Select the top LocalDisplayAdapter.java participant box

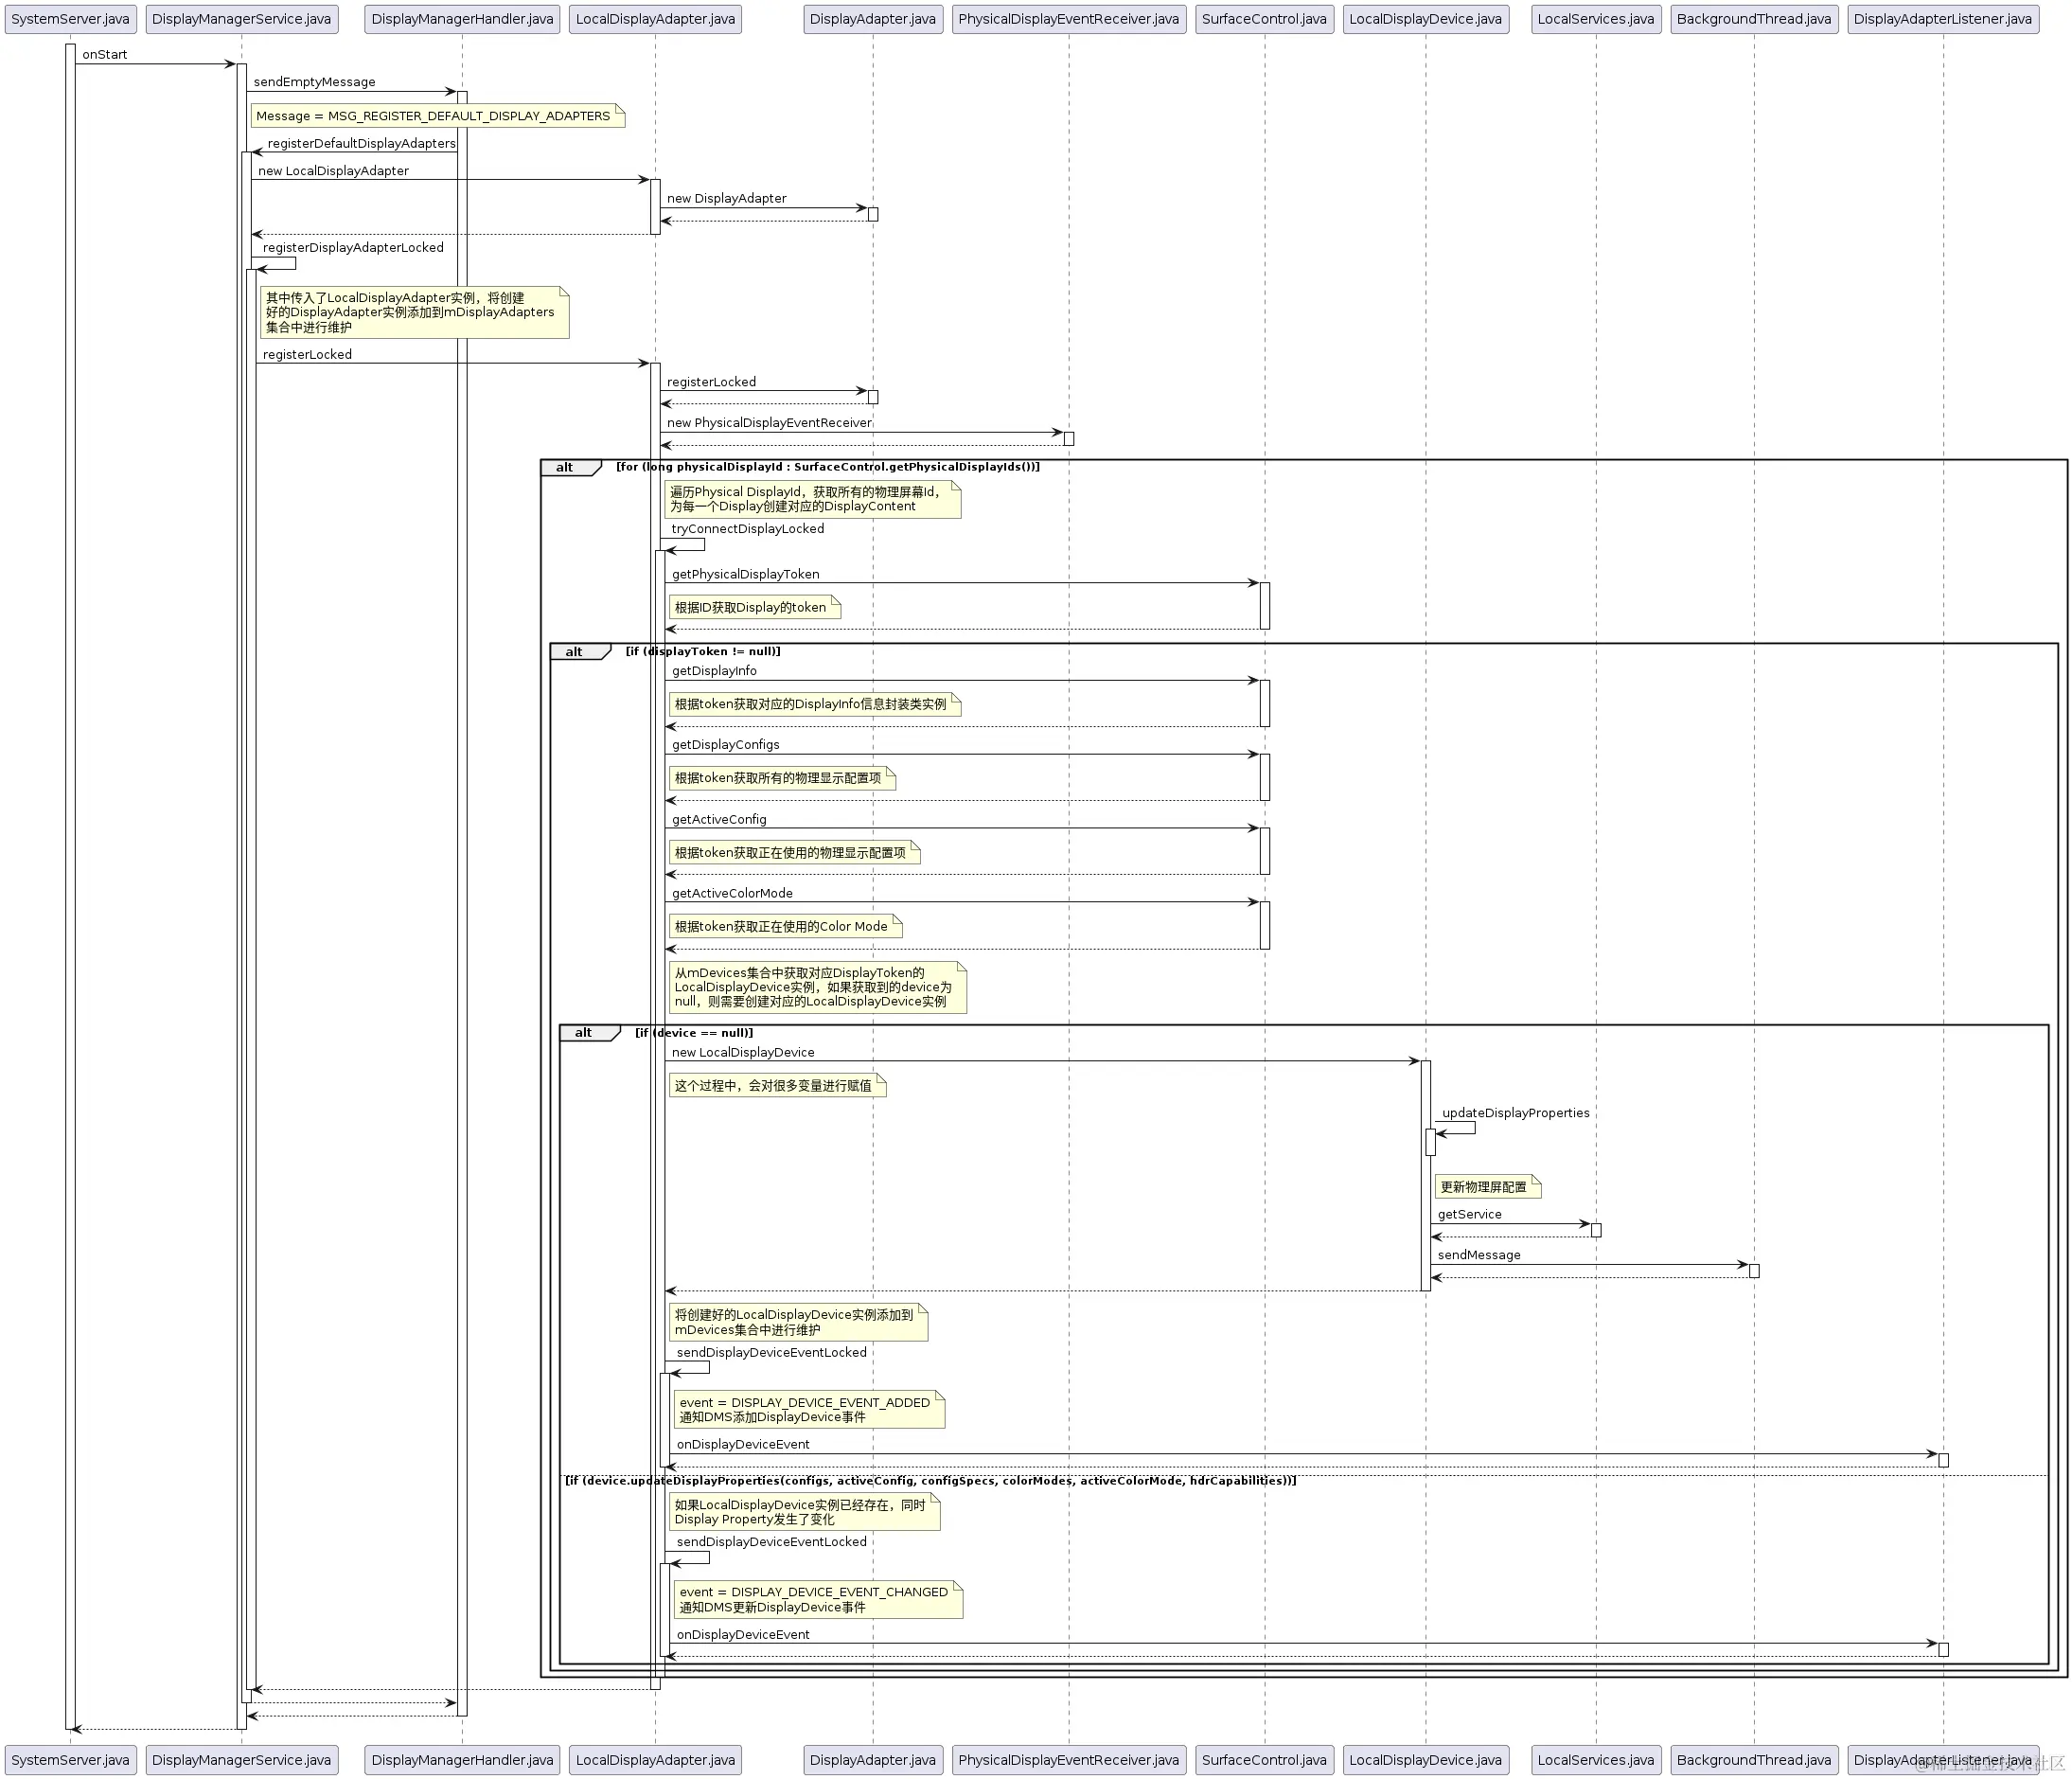[x=655, y=19]
